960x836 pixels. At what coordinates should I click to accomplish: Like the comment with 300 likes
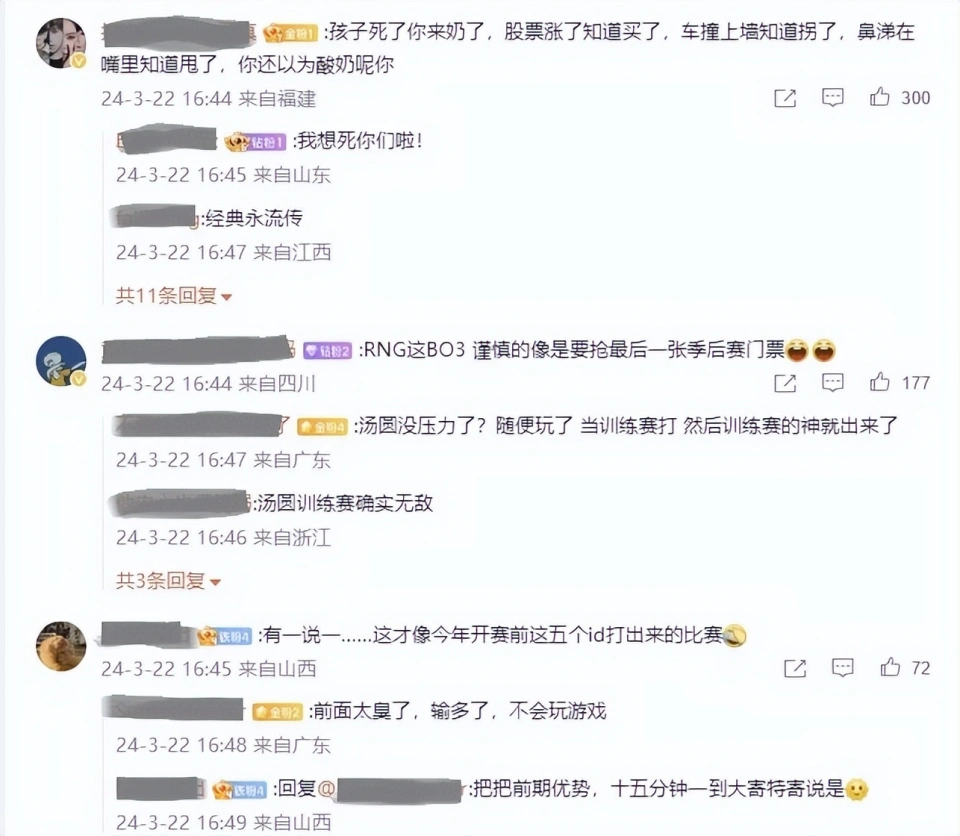pyautogui.click(x=879, y=97)
